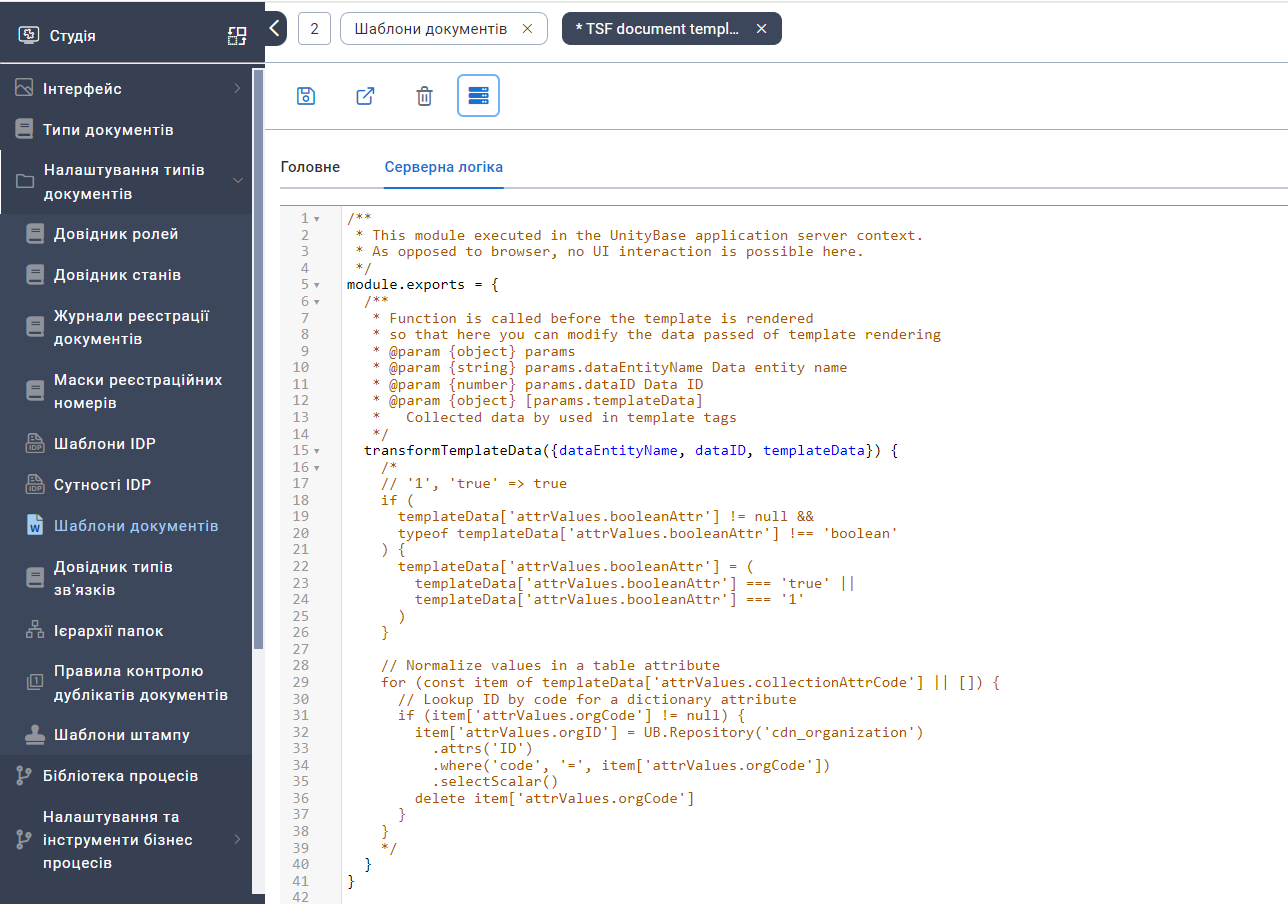
Task: Collapse the sidebar with the left chevron
Action: 276,29
